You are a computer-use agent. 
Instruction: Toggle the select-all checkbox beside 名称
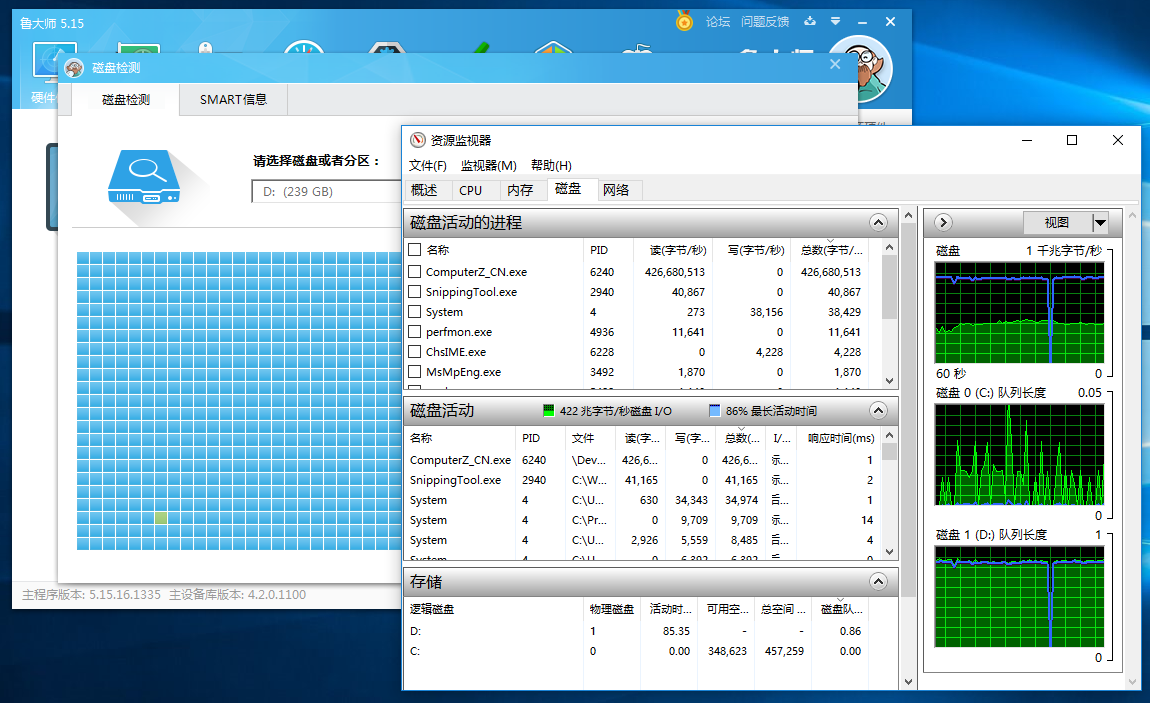click(x=415, y=250)
